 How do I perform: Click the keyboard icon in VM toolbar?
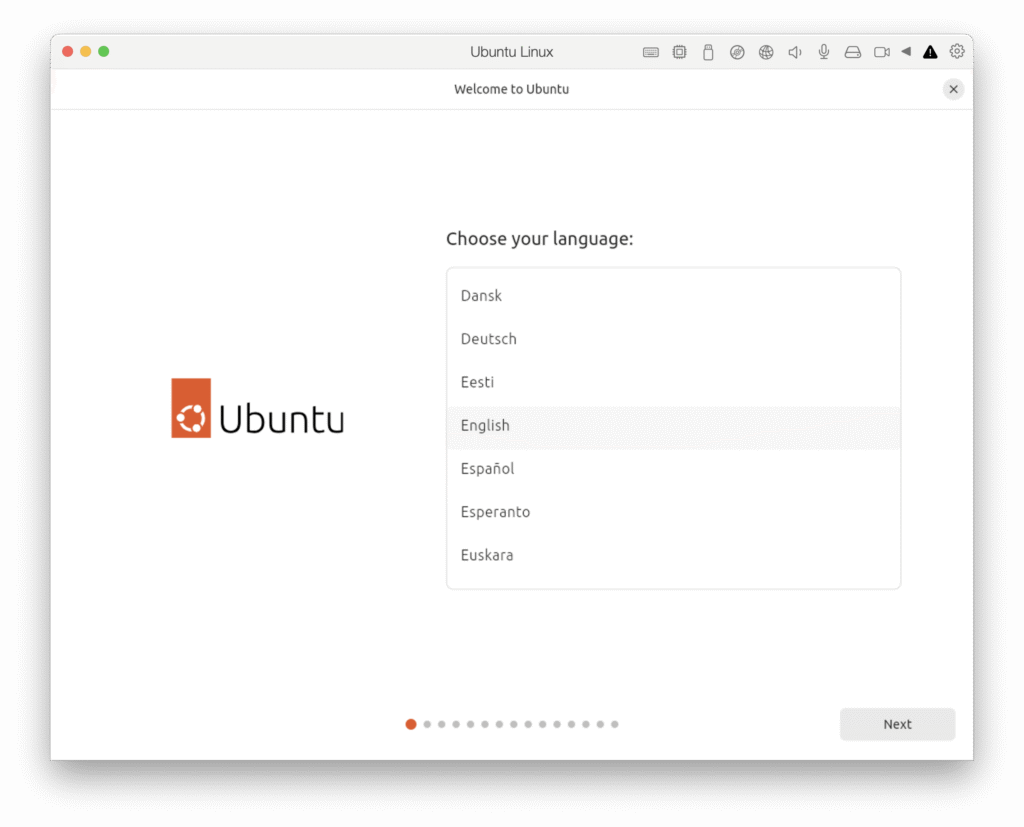click(x=650, y=52)
